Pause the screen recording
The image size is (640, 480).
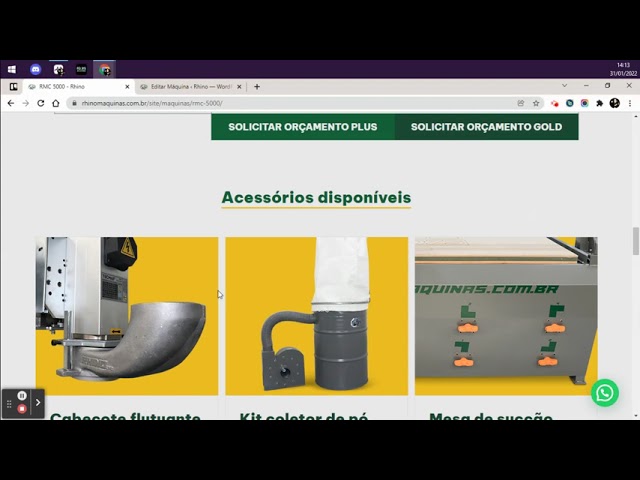pos(22,396)
